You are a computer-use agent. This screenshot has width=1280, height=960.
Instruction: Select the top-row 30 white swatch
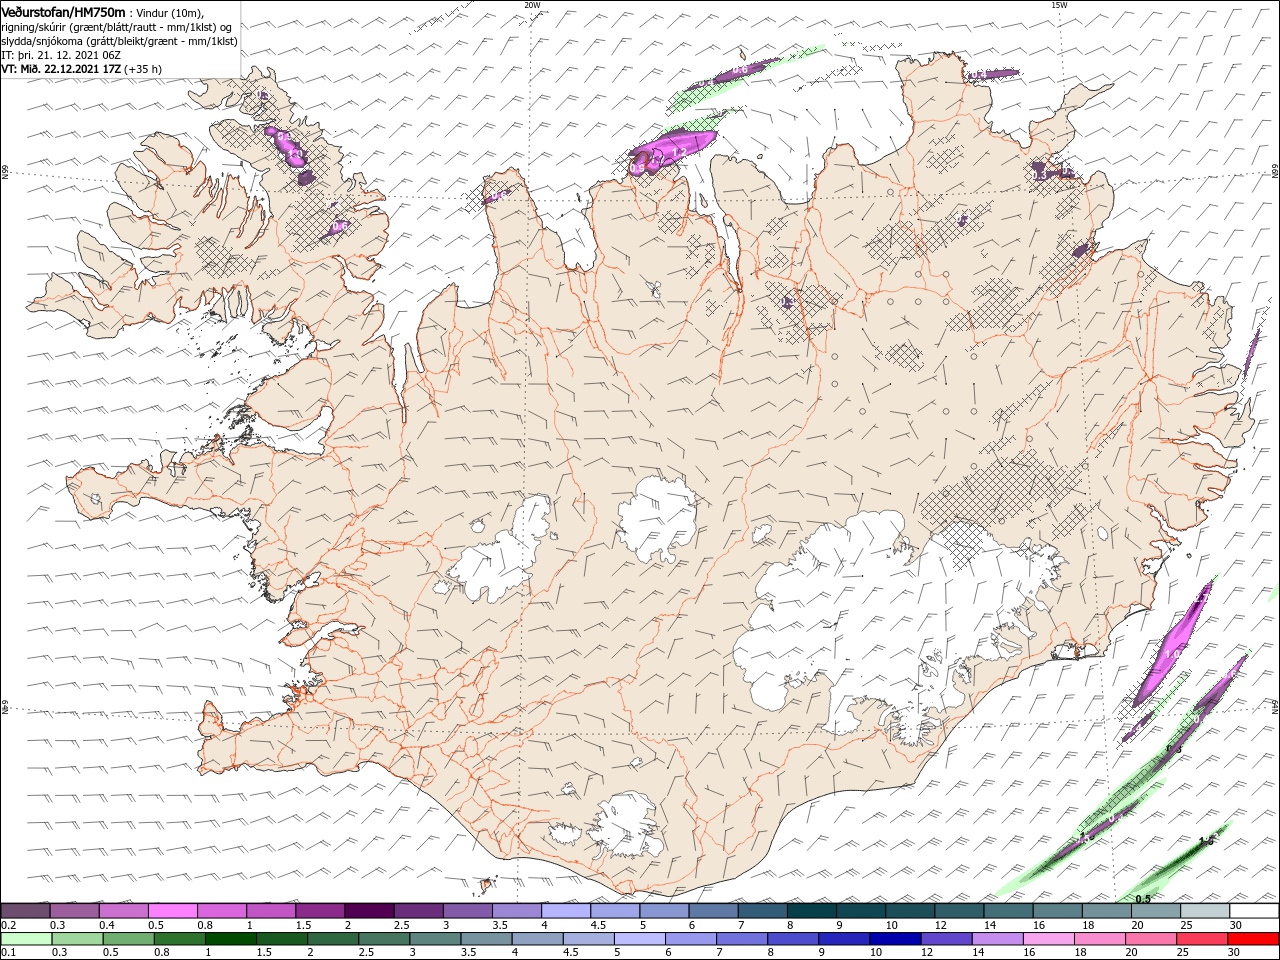click(1255, 911)
